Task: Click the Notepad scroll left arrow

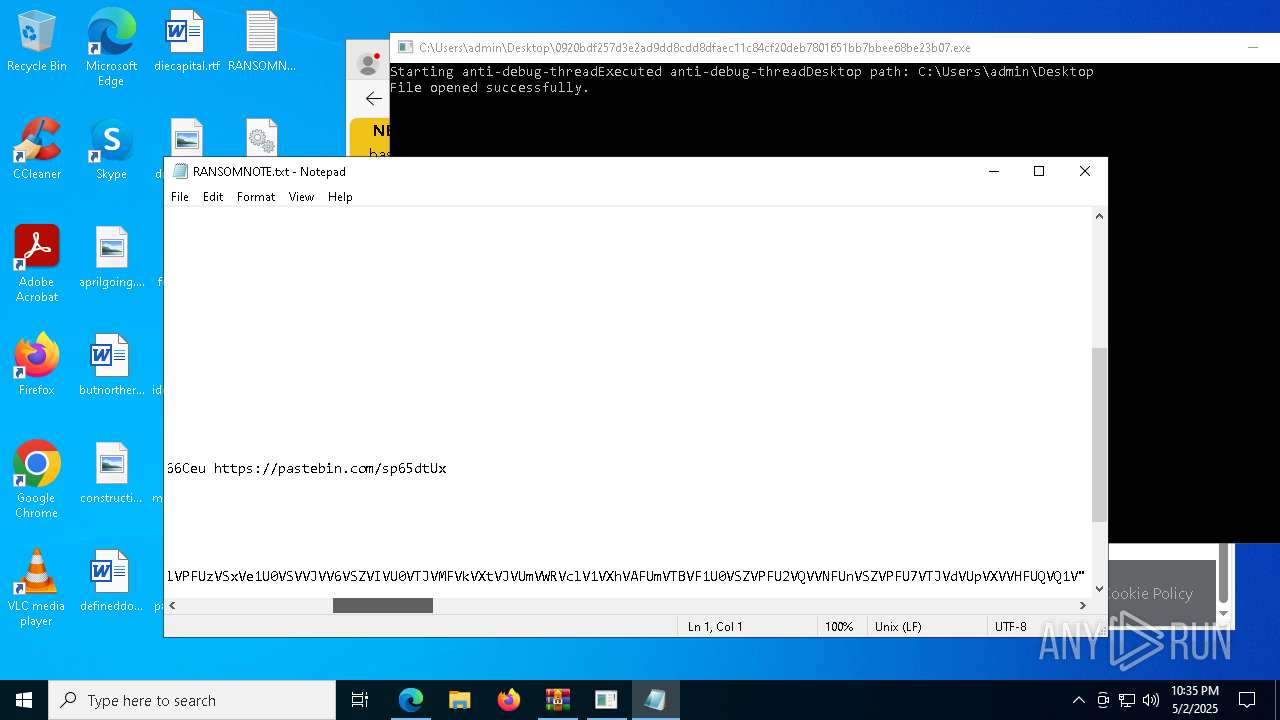Action: point(173,605)
